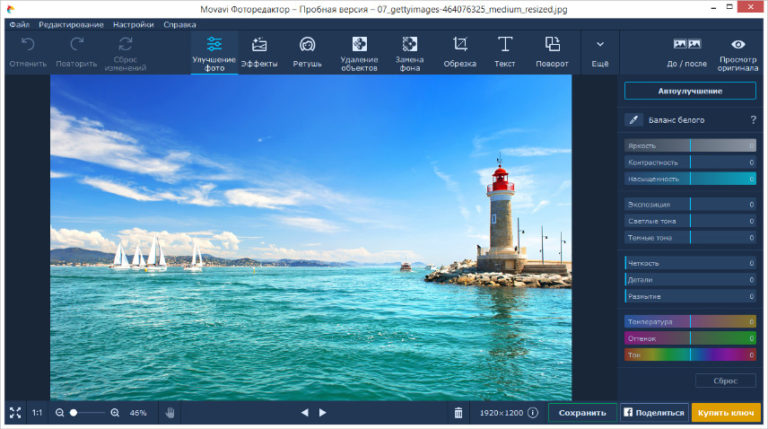Select the Обрезка crop tool

point(460,51)
